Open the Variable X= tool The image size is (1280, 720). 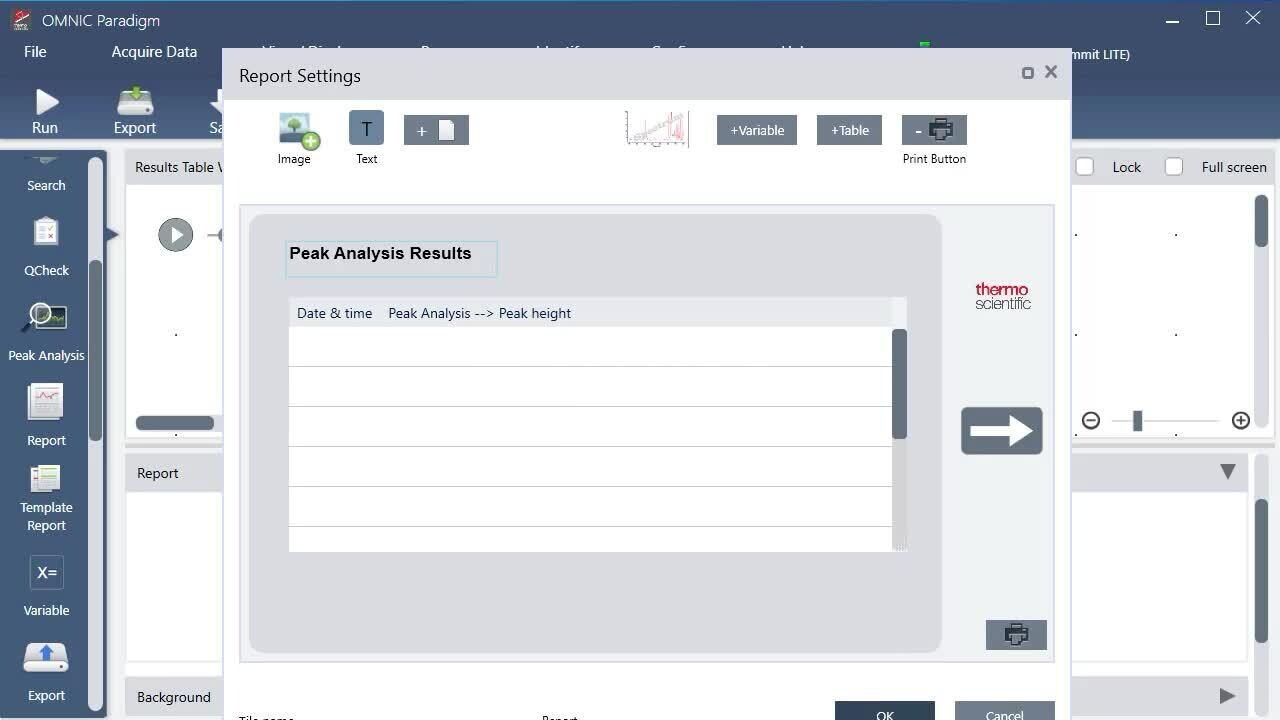click(46, 573)
